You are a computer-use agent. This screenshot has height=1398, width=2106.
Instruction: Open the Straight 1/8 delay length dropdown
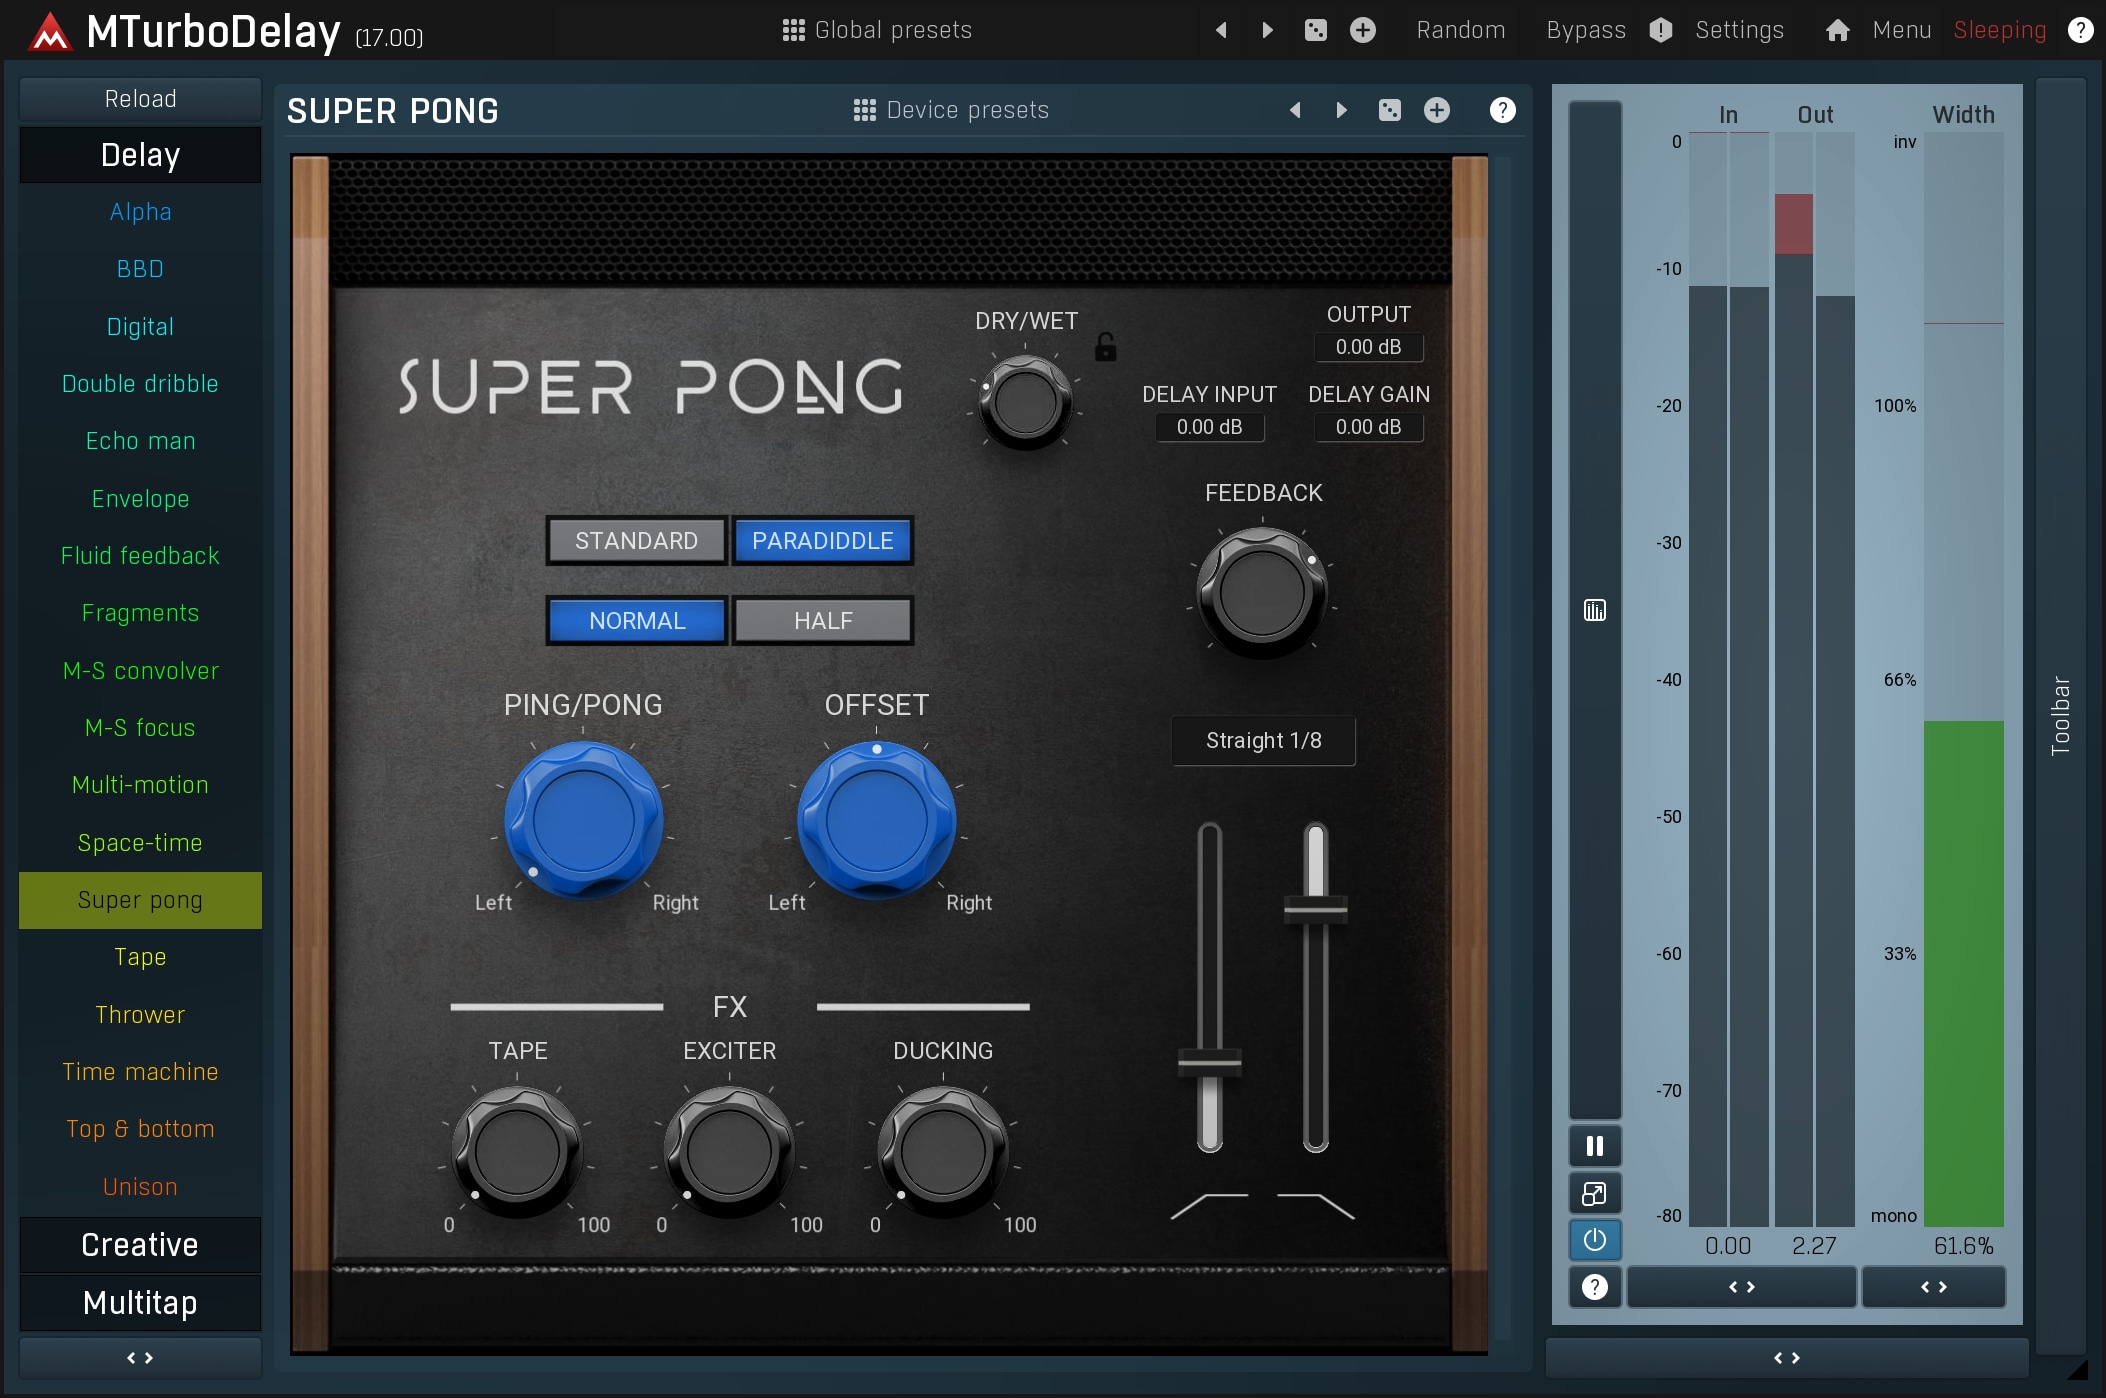click(x=1263, y=741)
